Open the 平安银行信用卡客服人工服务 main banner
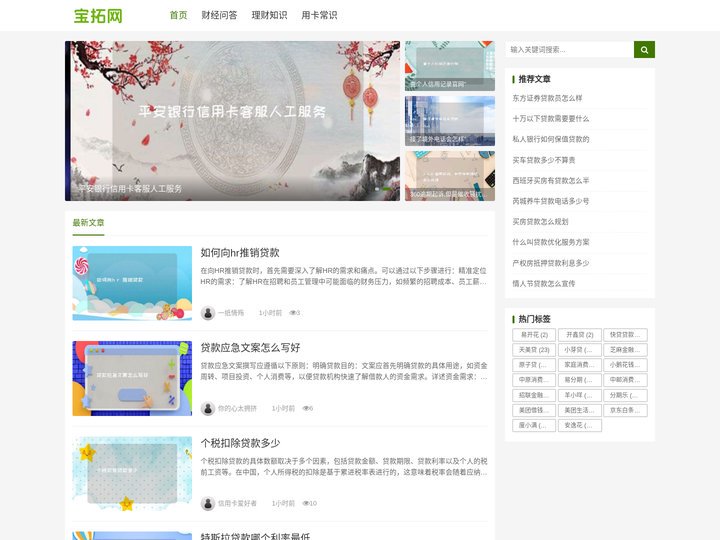The width and height of the screenshot is (720, 540). point(232,121)
